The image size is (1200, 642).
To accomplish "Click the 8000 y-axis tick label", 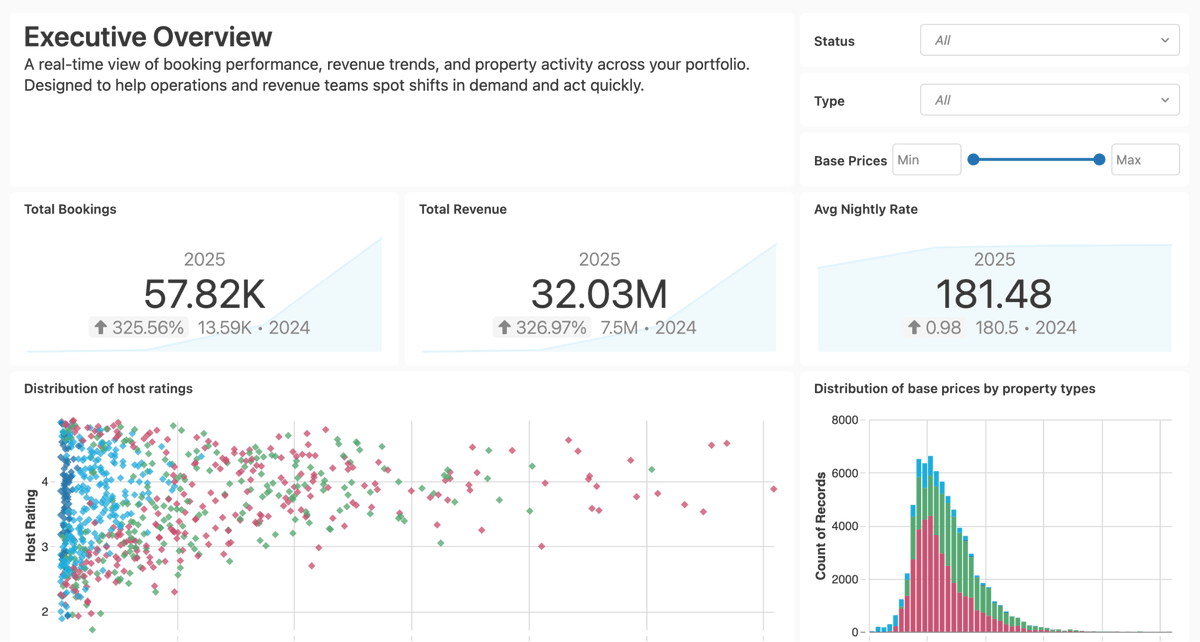I will pyautogui.click(x=845, y=420).
